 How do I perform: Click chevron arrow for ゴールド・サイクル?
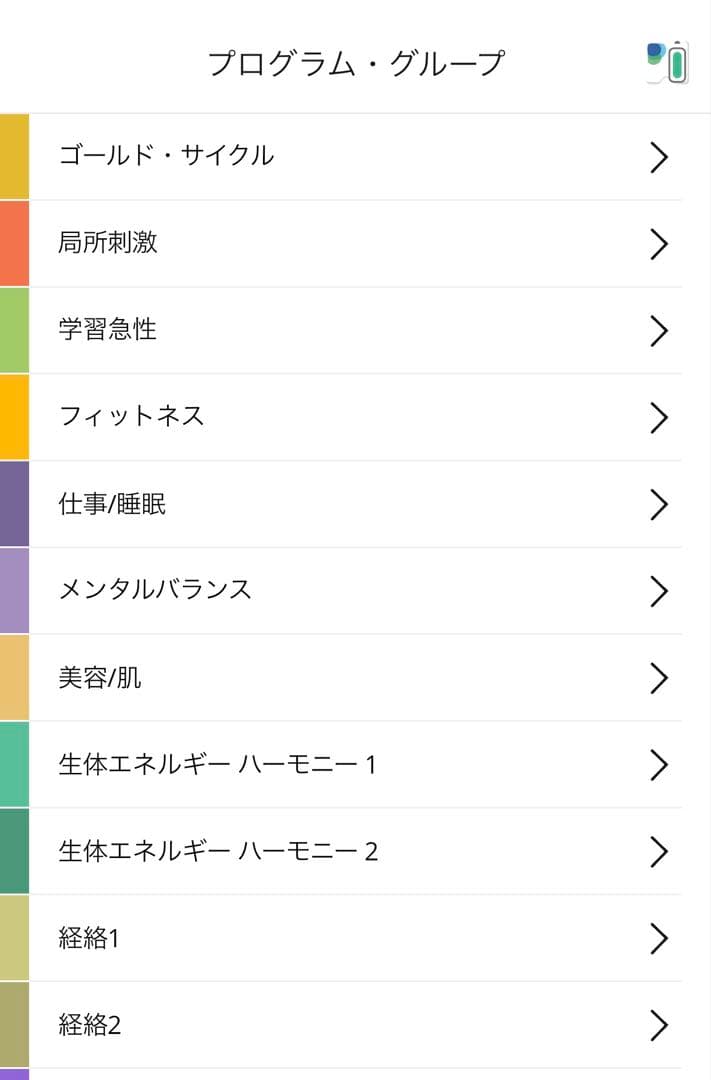tap(658, 157)
